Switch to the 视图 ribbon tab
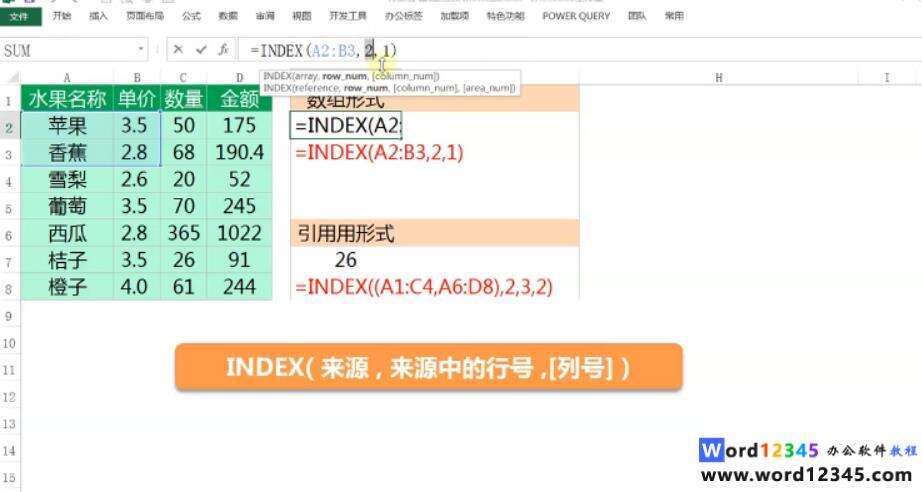Image resolution: width=922 pixels, height=492 pixels. point(302,16)
